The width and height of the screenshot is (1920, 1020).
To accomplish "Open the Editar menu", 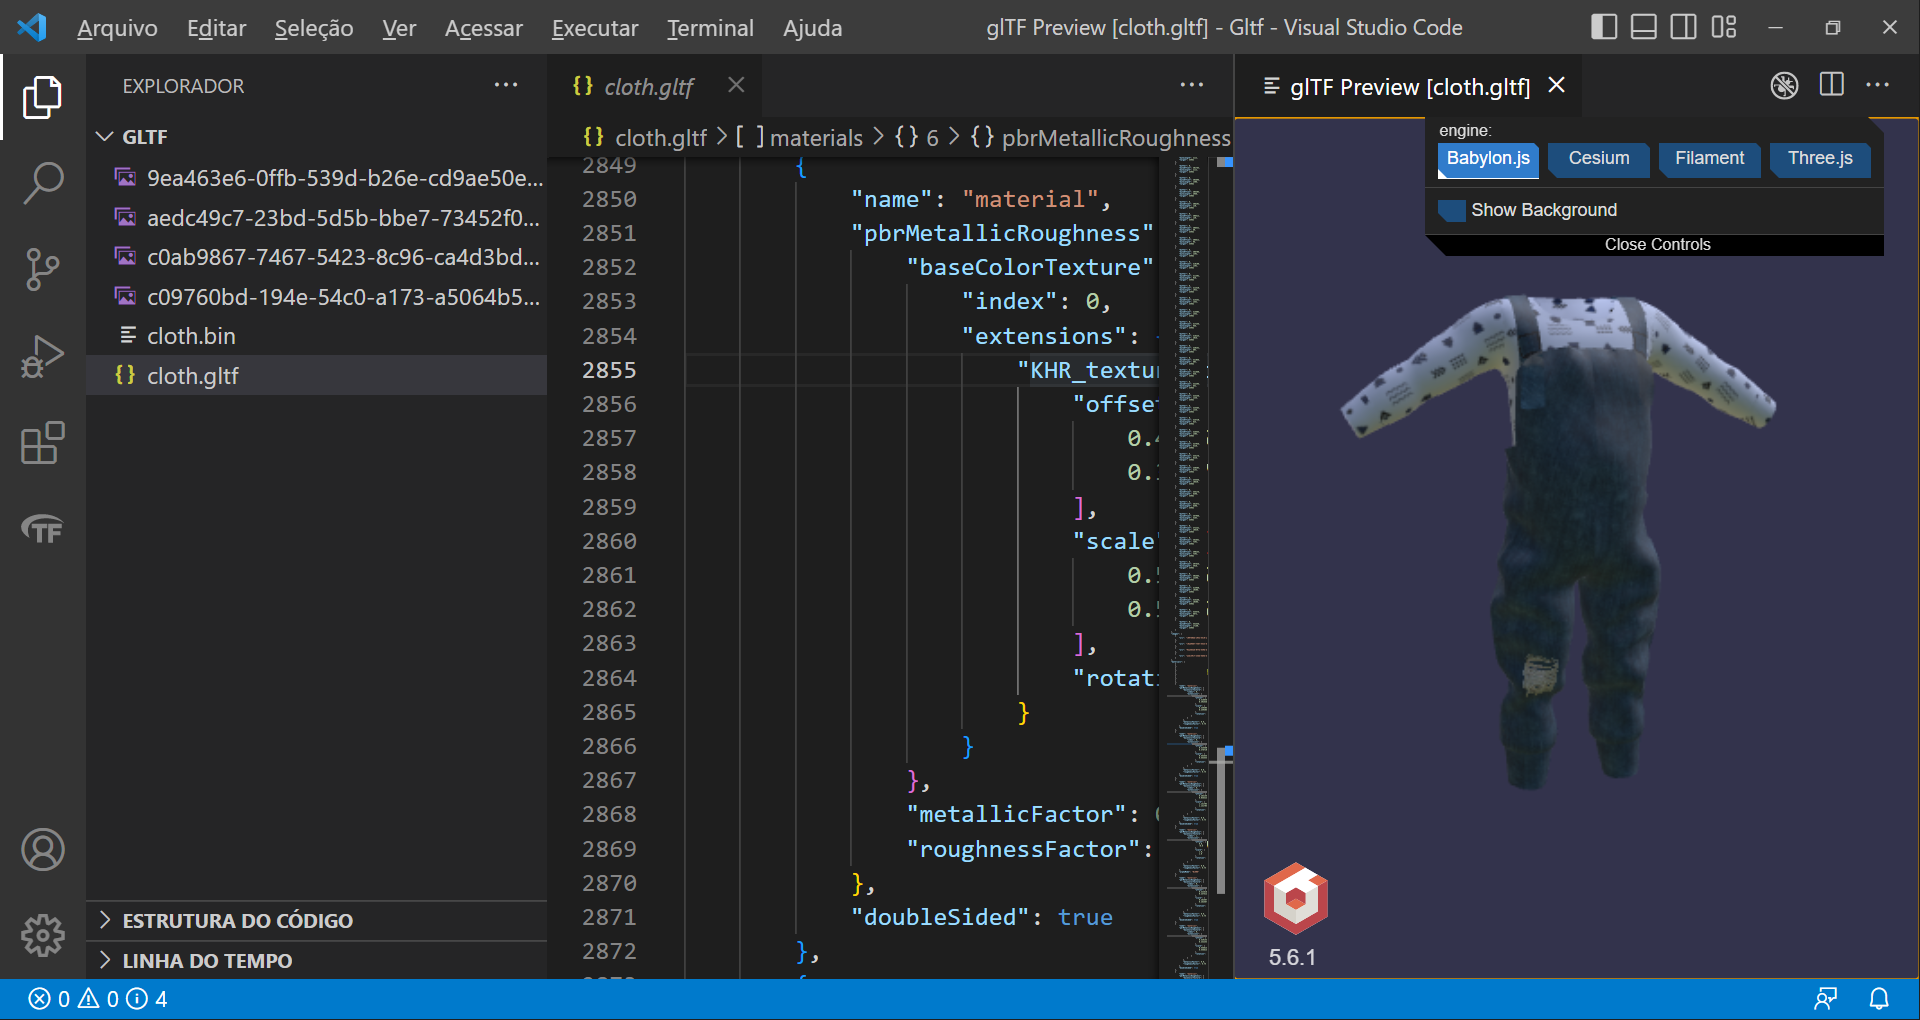I will click(x=216, y=28).
